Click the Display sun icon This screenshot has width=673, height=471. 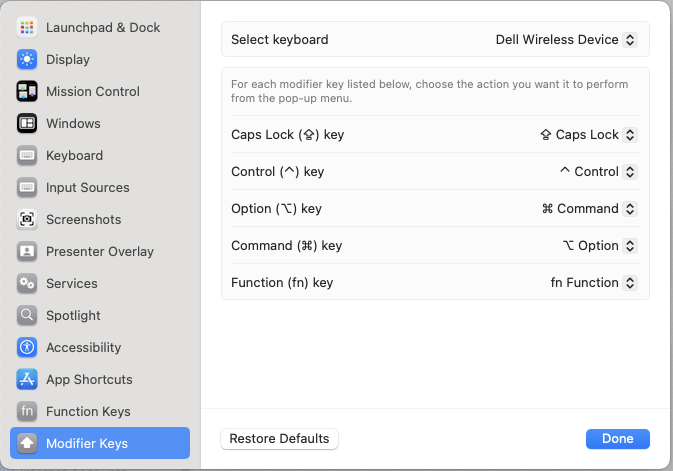point(27,59)
